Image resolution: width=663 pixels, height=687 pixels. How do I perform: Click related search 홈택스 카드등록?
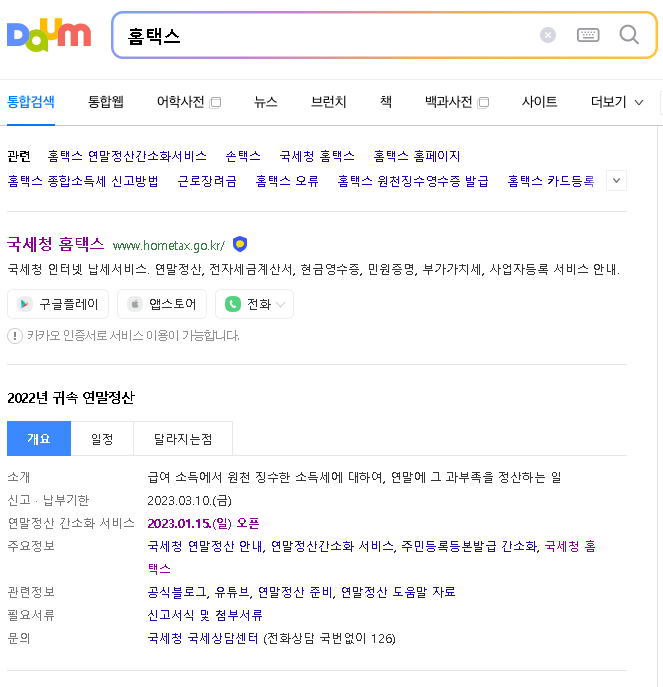[x=550, y=181]
